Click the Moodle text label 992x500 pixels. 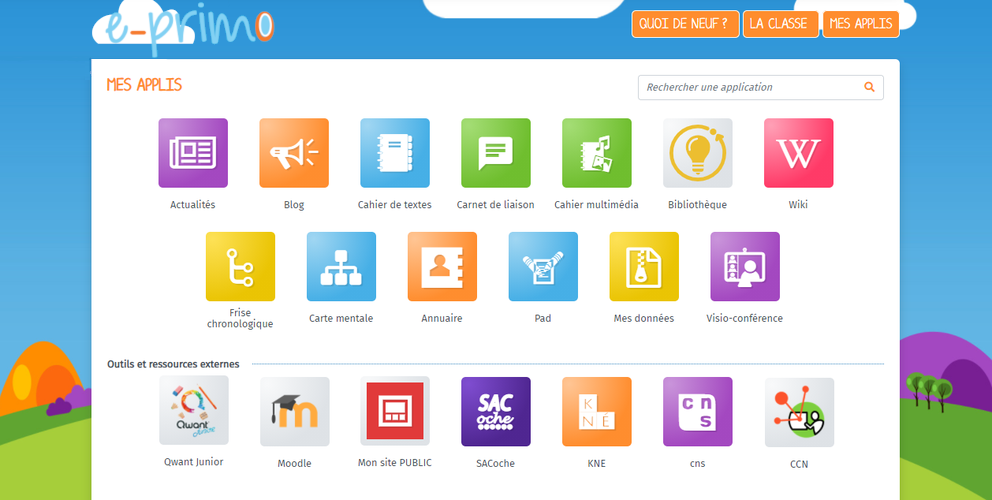[x=295, y=463]
